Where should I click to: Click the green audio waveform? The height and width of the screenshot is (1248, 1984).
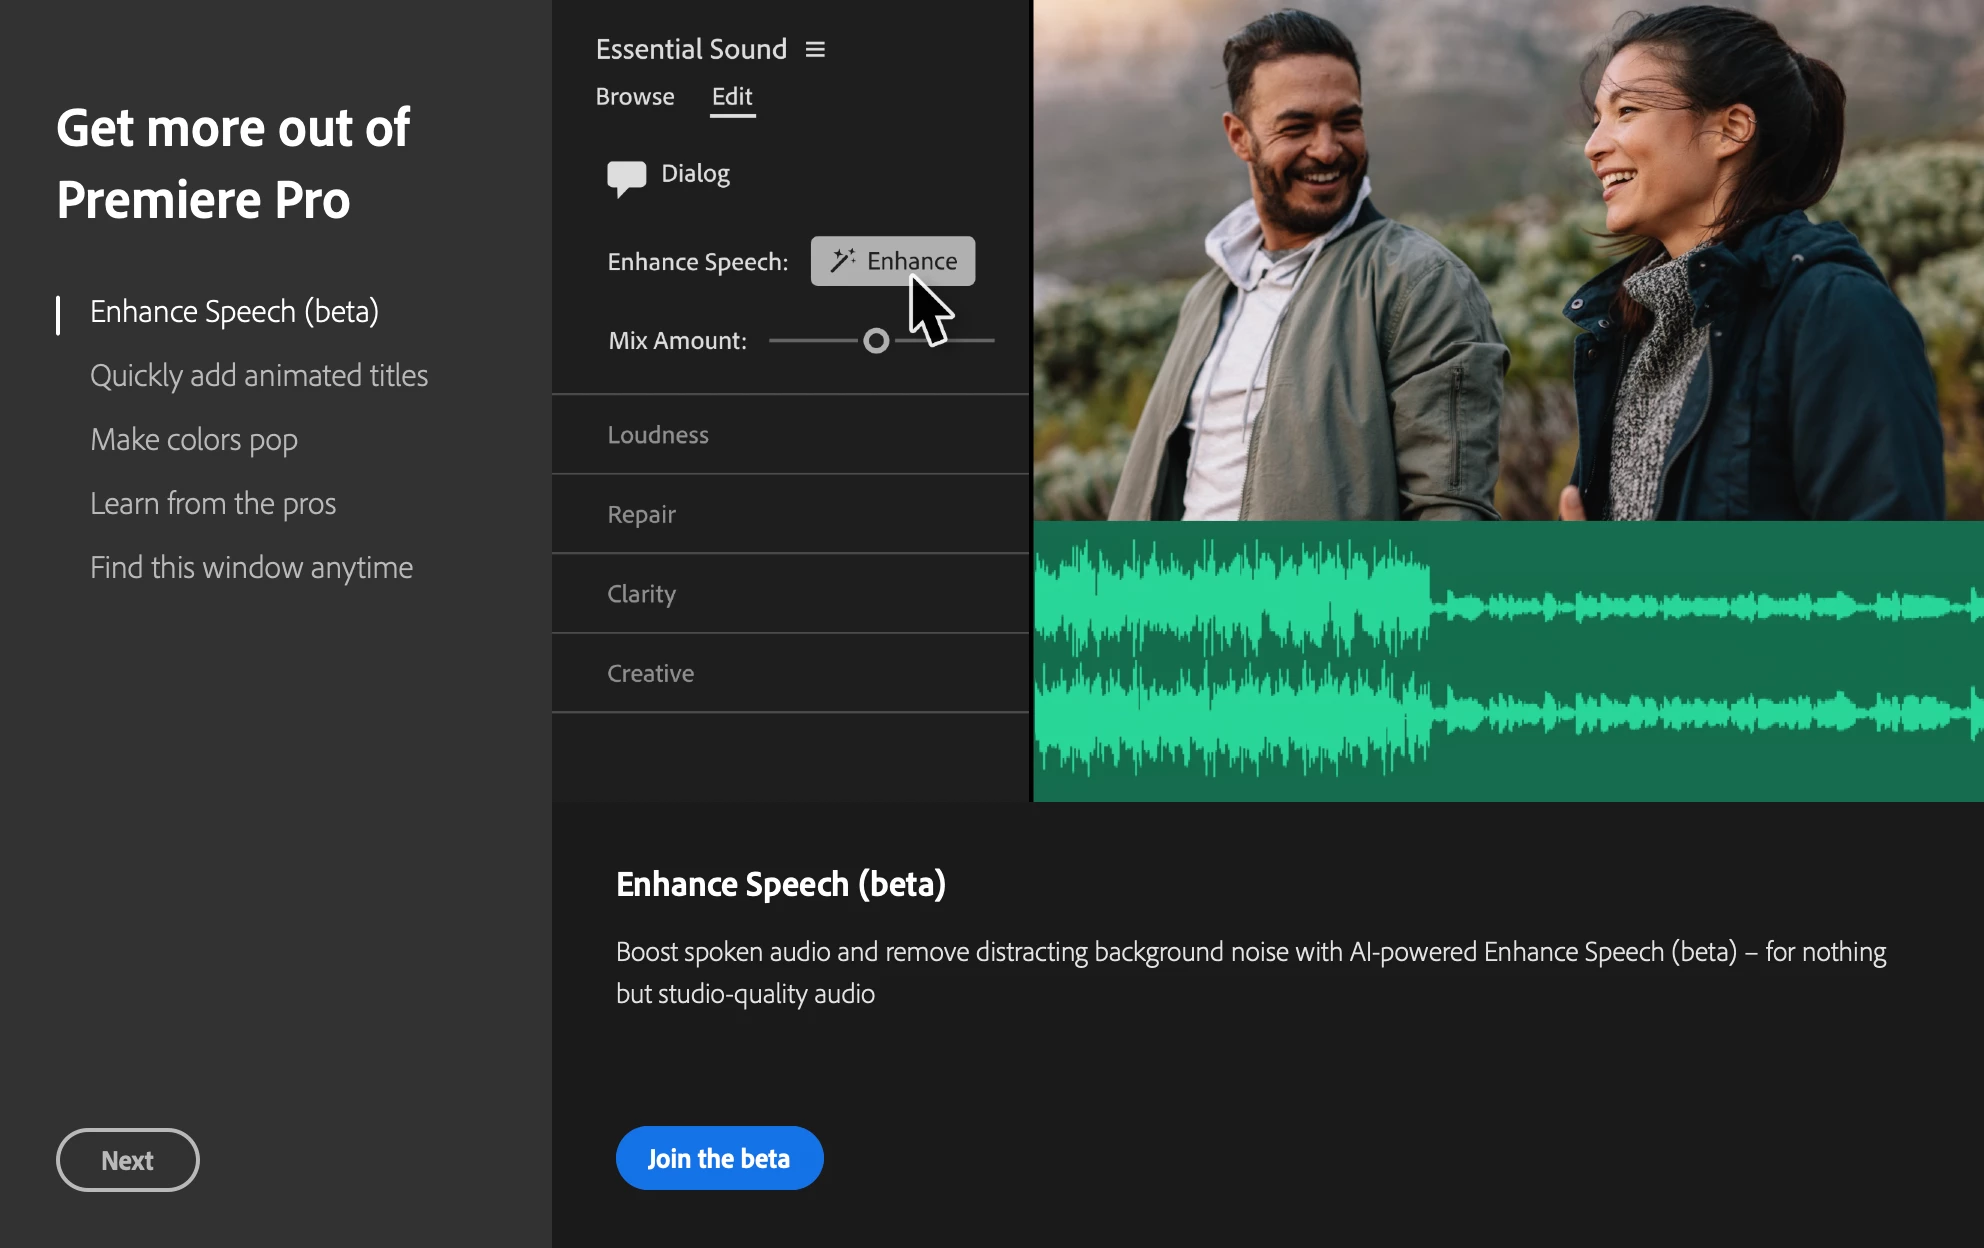(1508, 660)
